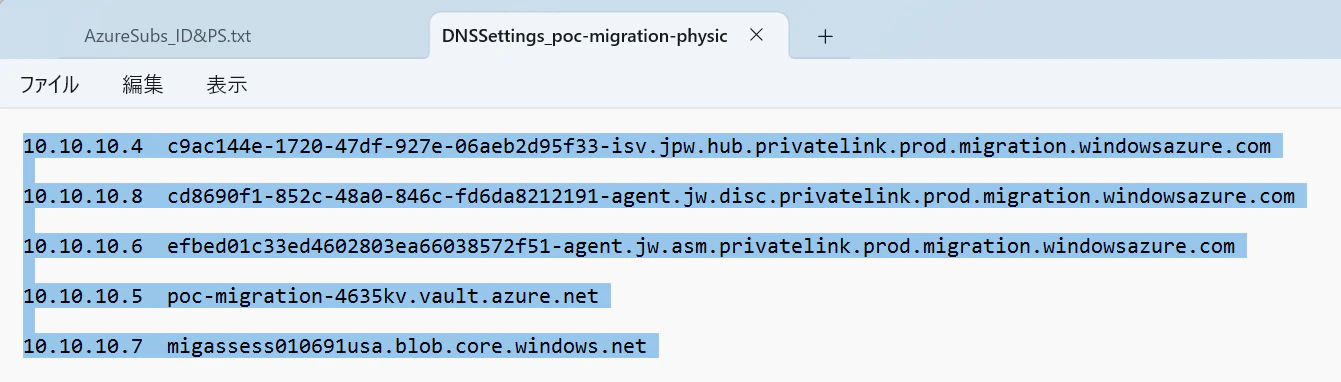Image resolution: width=1341 pixels, height=382 pixels.
Task: Switch to the AzureSubs_ID&PS.txt tab
Action: 168,36
